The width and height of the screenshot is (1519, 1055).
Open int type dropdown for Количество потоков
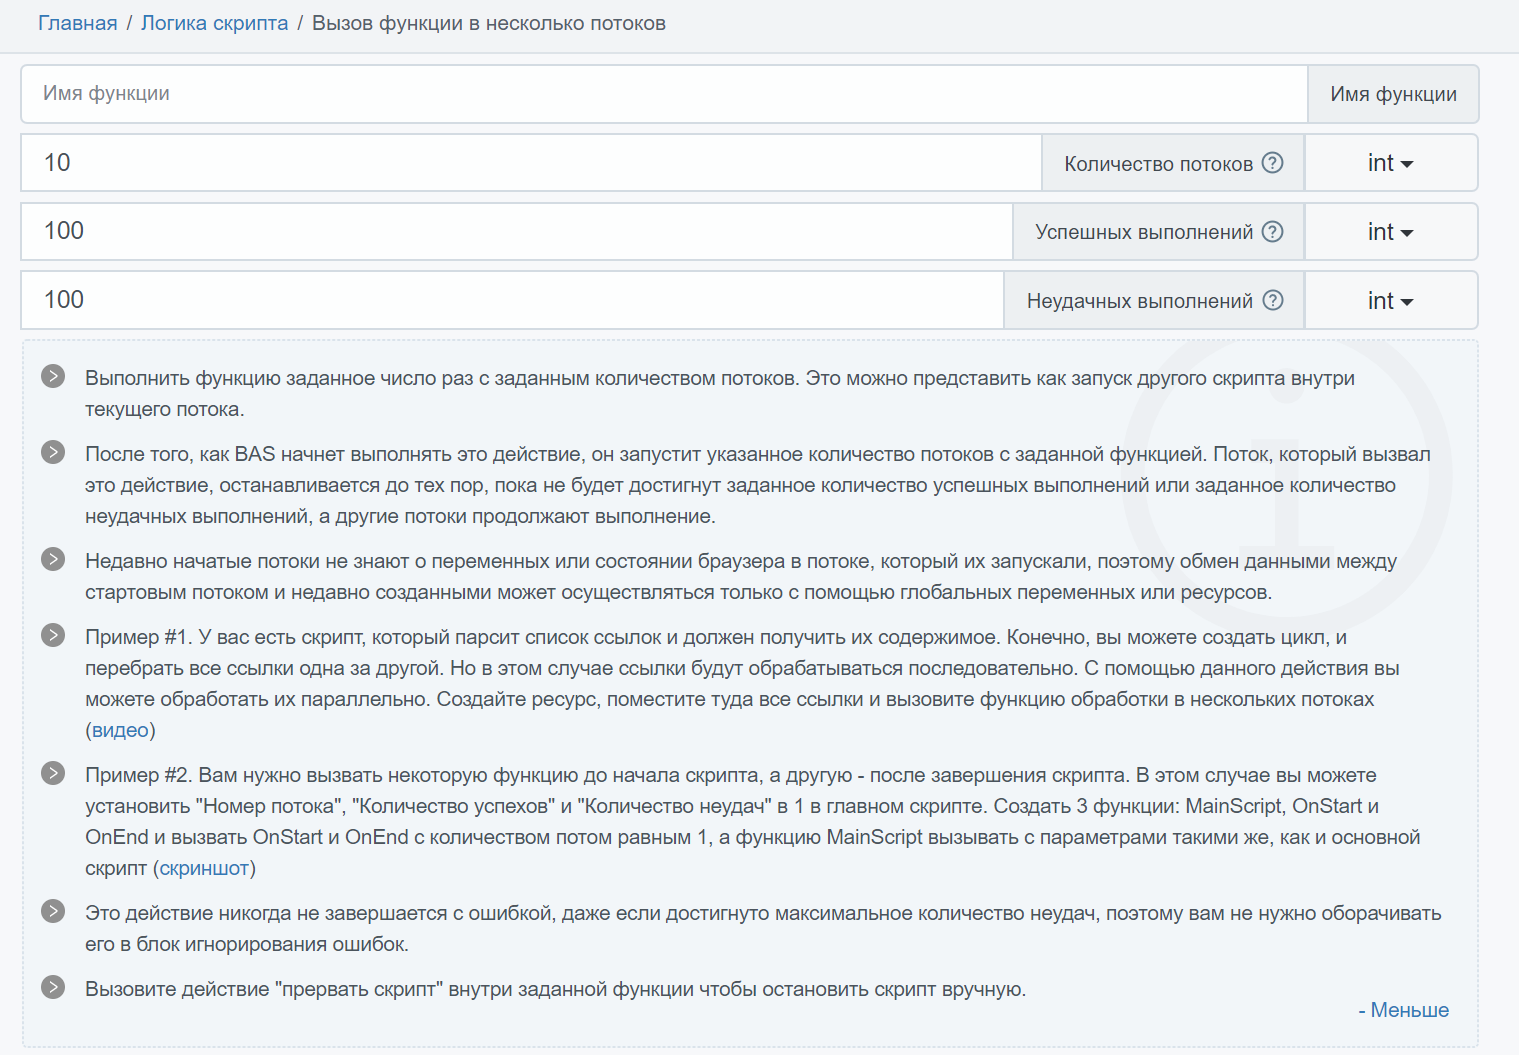click(1391, 163)
